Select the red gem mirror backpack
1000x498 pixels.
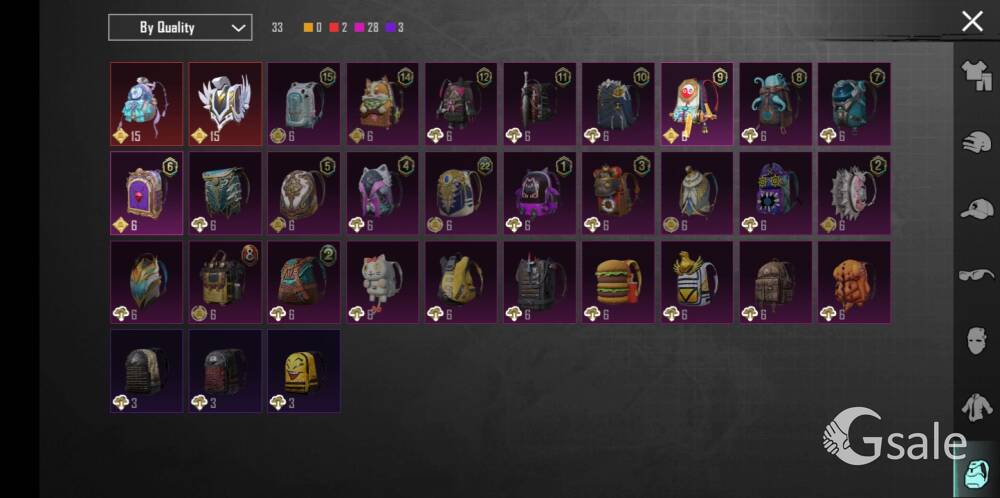coord(146,193)
